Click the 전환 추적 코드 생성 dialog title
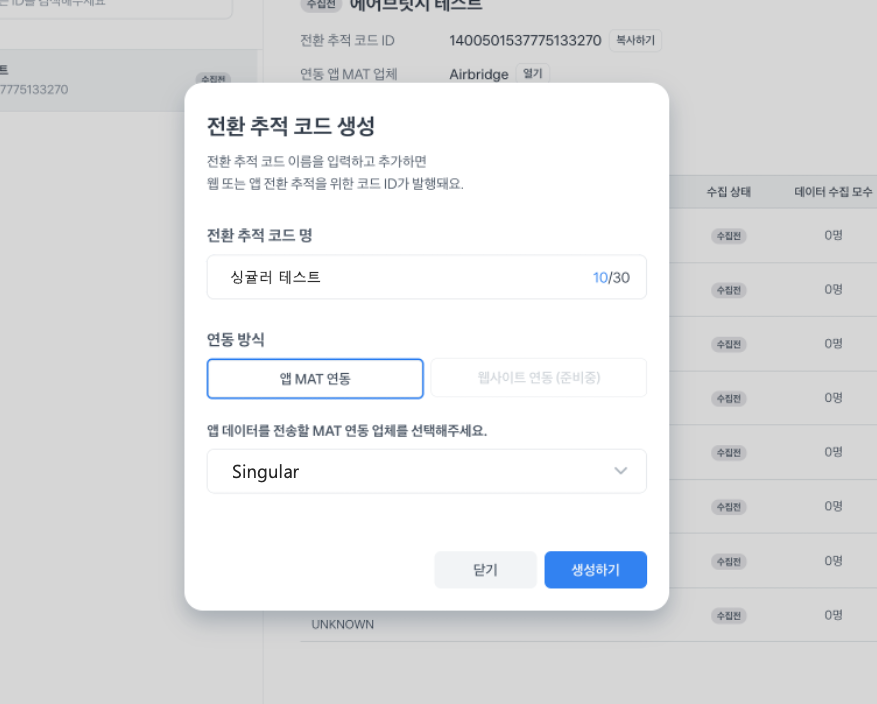877x704 pixels. [291, 126]
